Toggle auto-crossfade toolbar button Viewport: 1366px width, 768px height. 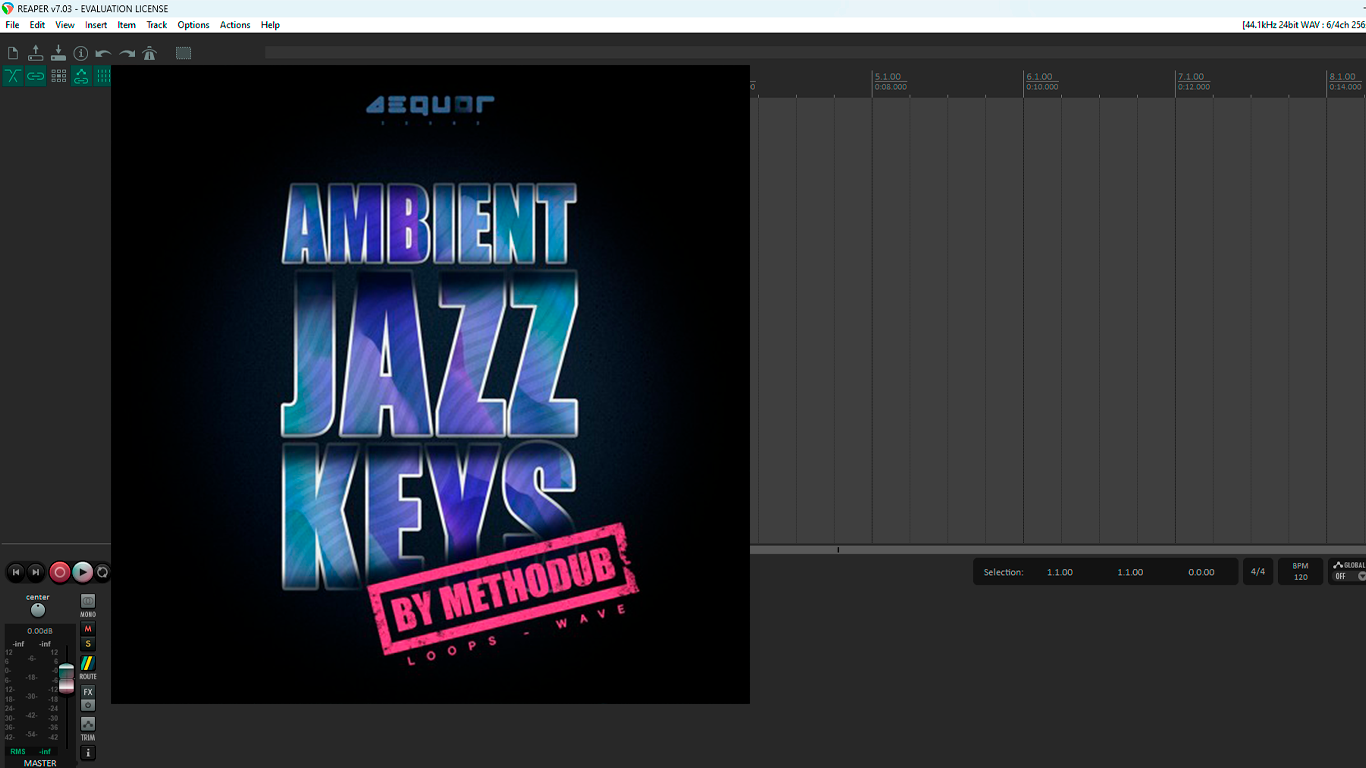(x=13, y=76)
